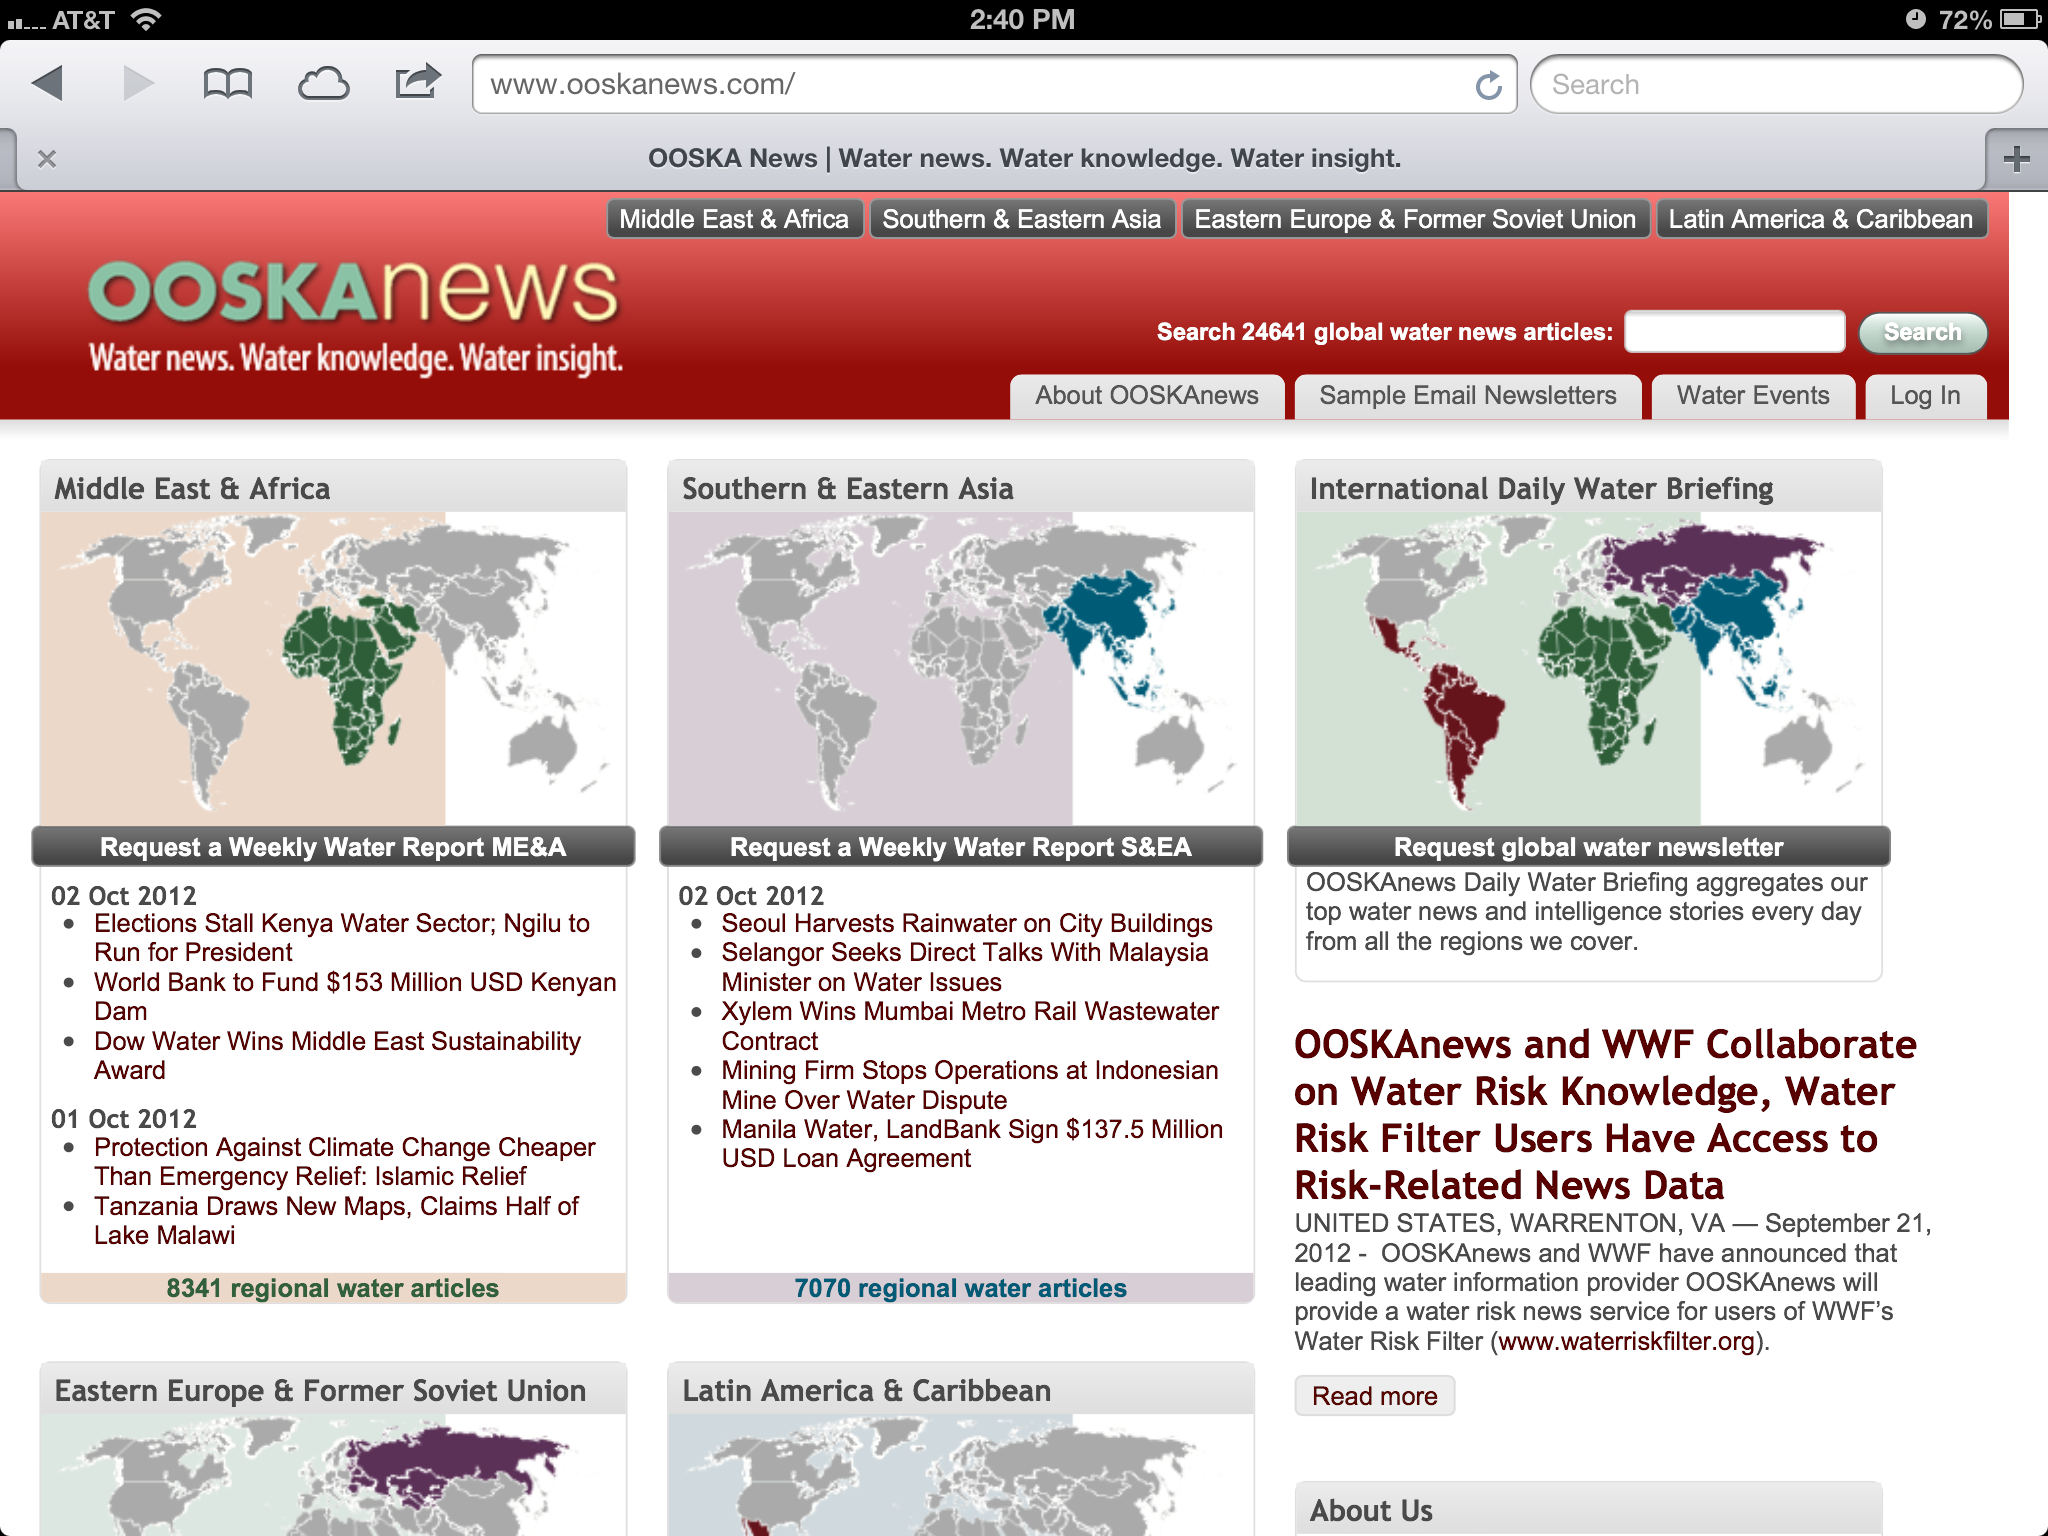Select Latin America & Caribbean top tab
Viewport: 2048px width, 1536px height.
pyautogui.click(x=1820, y=219)
